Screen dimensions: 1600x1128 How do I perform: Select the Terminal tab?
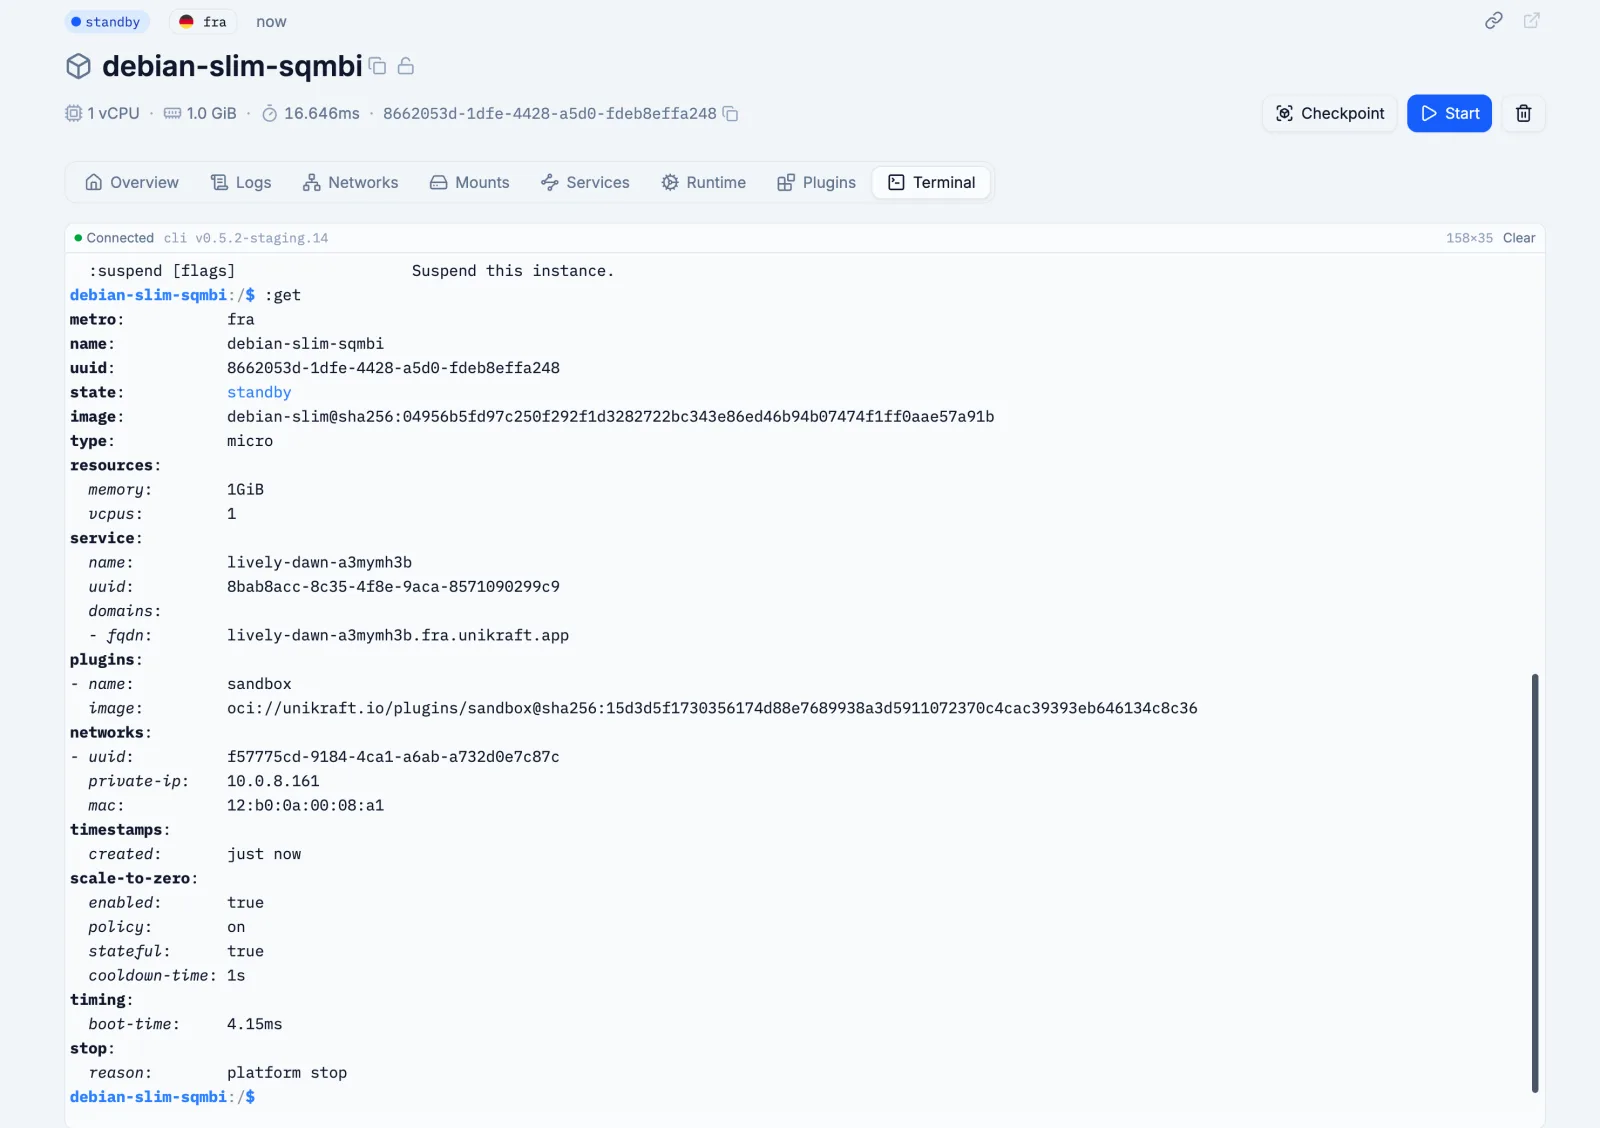point(931,182)
